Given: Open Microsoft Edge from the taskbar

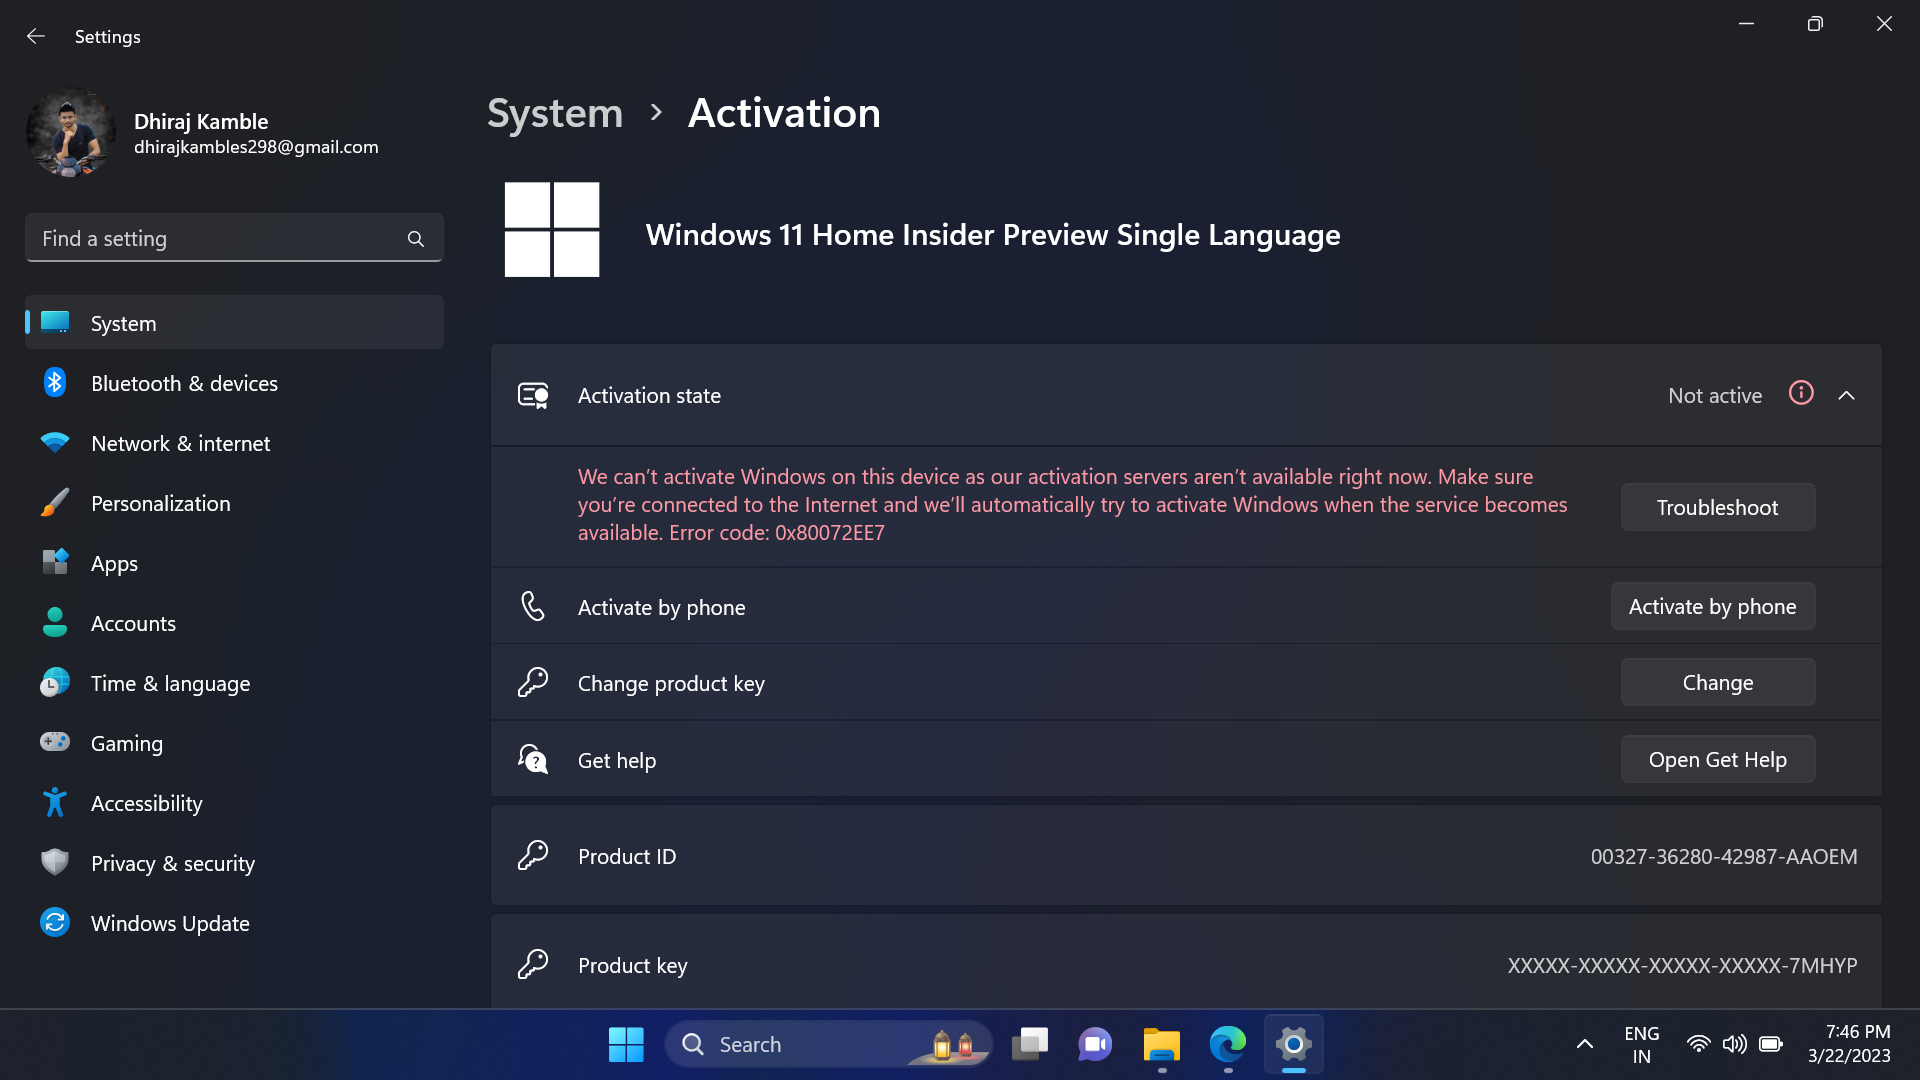Looking at the screenshot, I should click(1227, 1044).
